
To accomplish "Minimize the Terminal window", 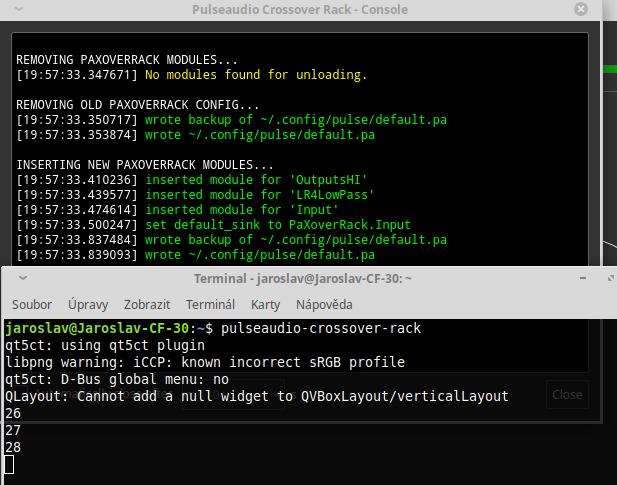I will click(x=583, y=278).
